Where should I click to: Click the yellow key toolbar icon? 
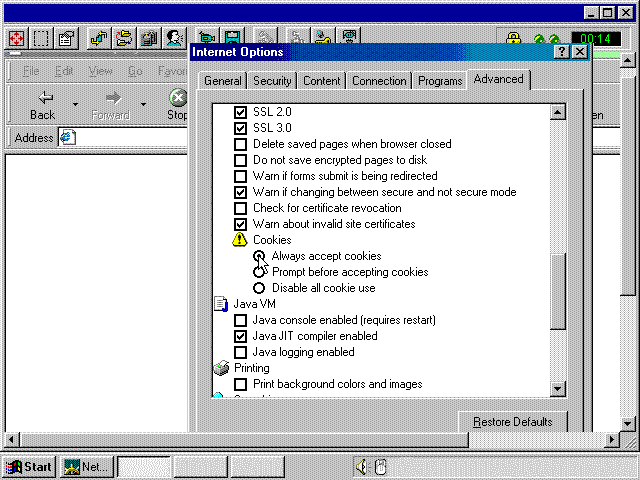click(x=323, y=37)
